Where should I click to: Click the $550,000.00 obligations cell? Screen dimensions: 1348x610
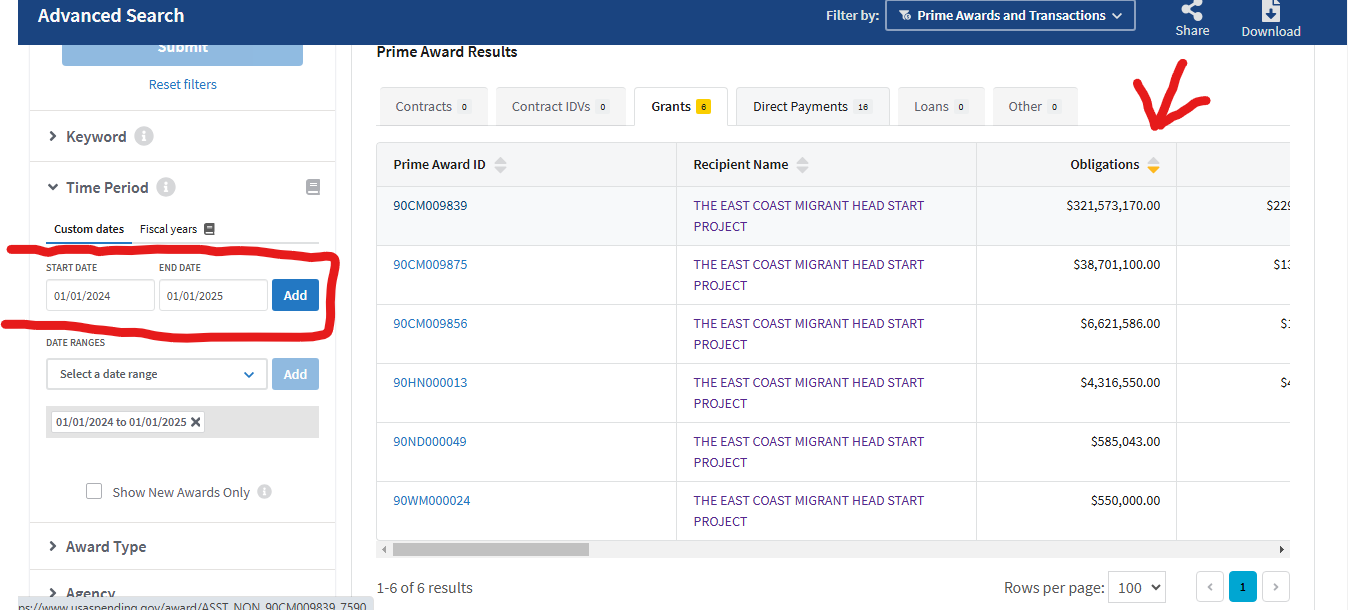1076,511
